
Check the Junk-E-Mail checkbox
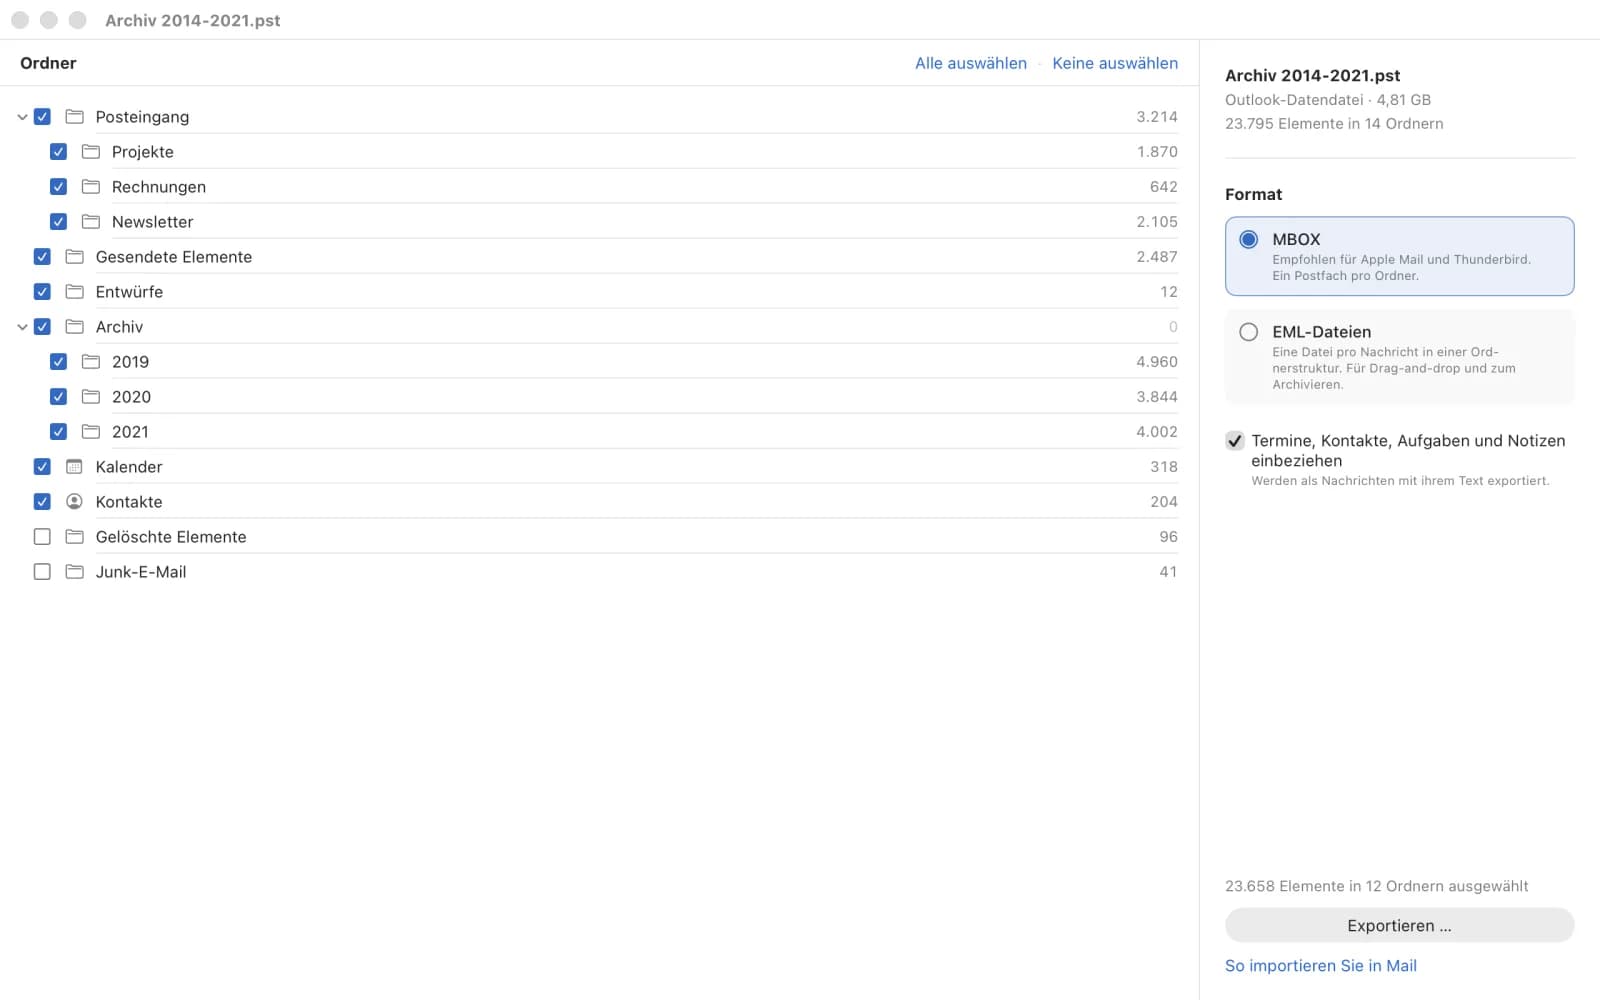(42, 572)
